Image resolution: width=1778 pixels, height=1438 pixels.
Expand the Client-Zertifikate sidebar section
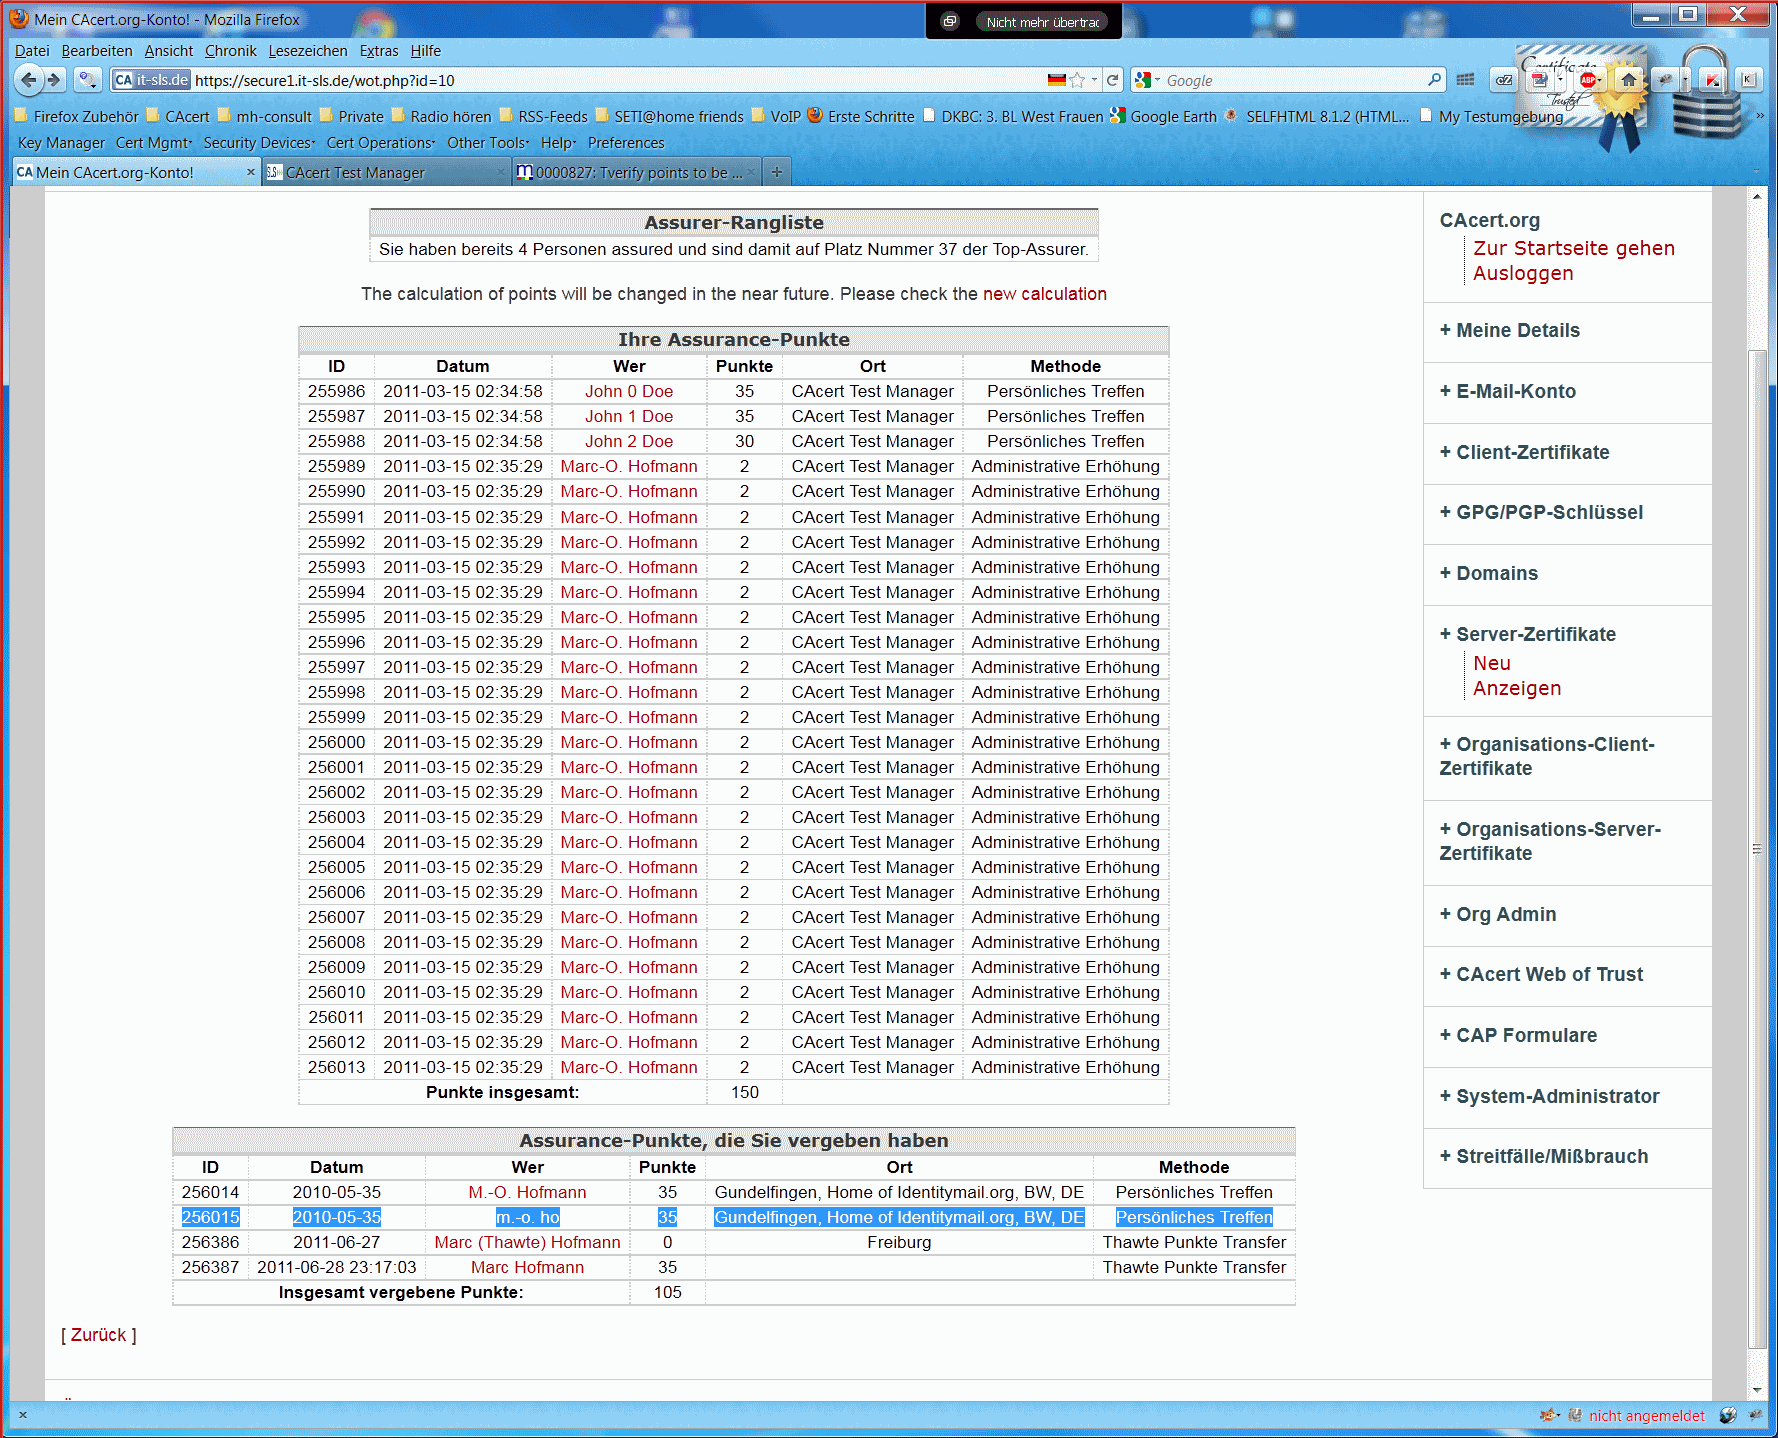point(1524,452)
